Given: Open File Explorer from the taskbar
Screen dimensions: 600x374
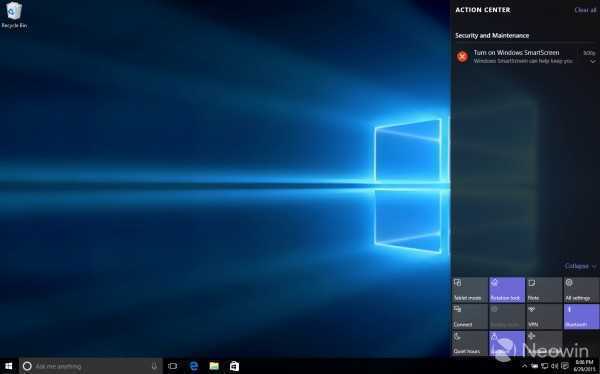Looking at the screenshot, I should click(214, 366).
